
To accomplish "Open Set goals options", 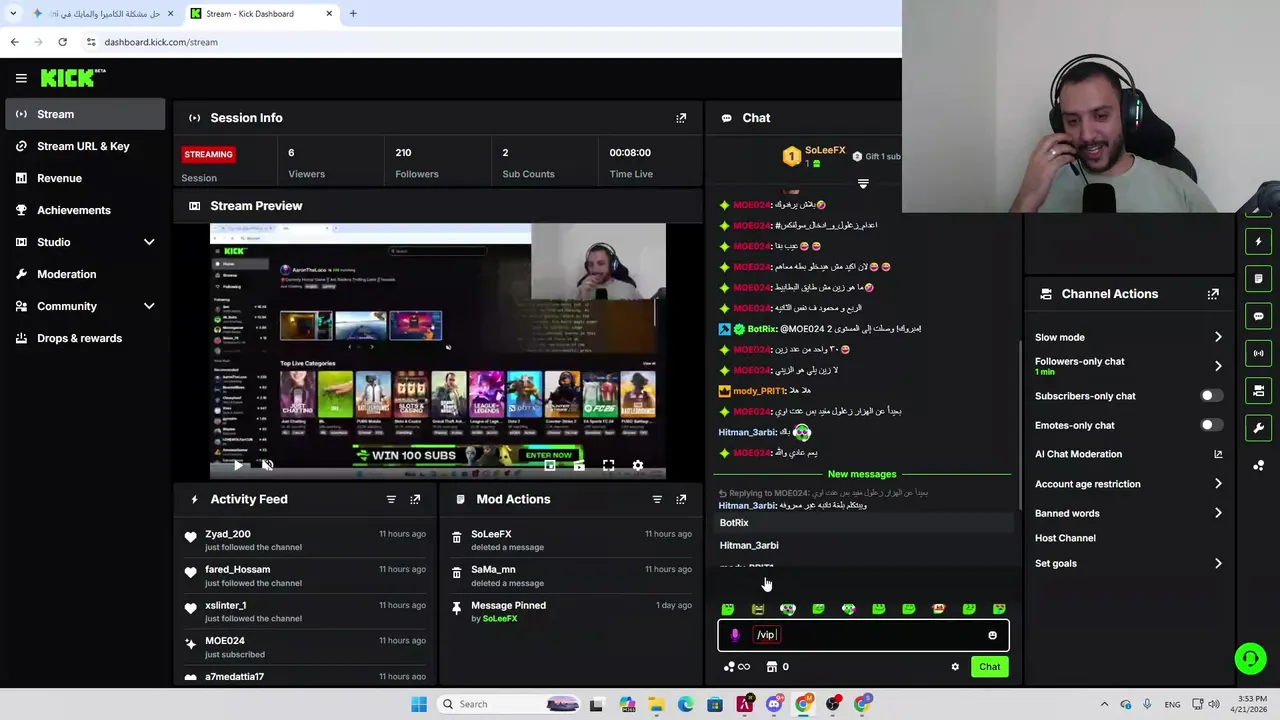I will pyautogui.click(x=1129, y=564).
